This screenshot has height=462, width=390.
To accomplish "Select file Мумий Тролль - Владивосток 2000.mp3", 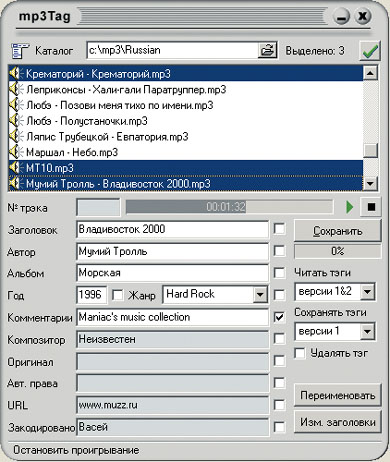I will point(186,183).
